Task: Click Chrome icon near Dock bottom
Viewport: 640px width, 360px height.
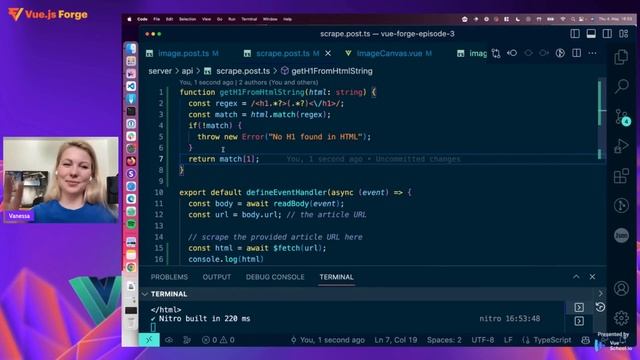Action: click(131, 267)
